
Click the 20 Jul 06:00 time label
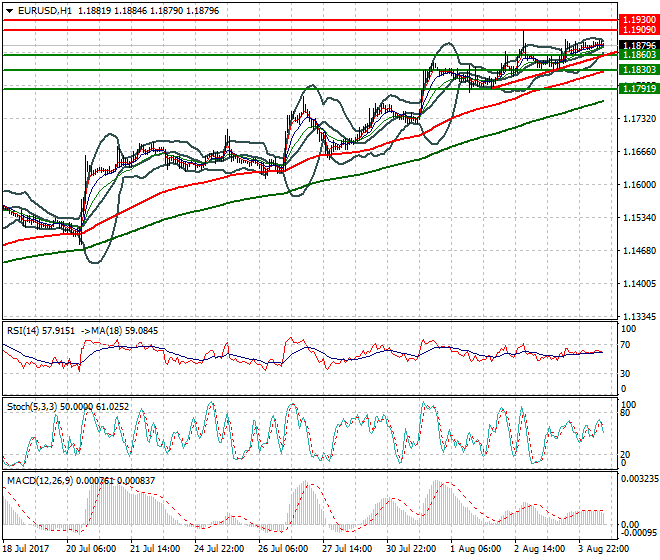point(91,549)
